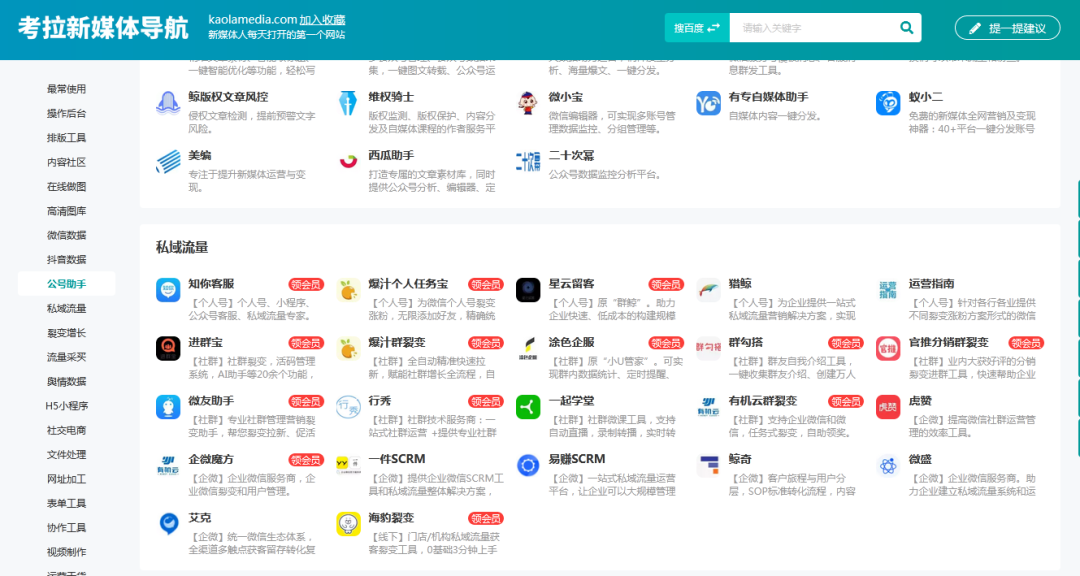Image resolution: width=1080 pixels, height=576 pixels.
Task: Click the 有专自媒体助手 icon
Action: point(708,103)
